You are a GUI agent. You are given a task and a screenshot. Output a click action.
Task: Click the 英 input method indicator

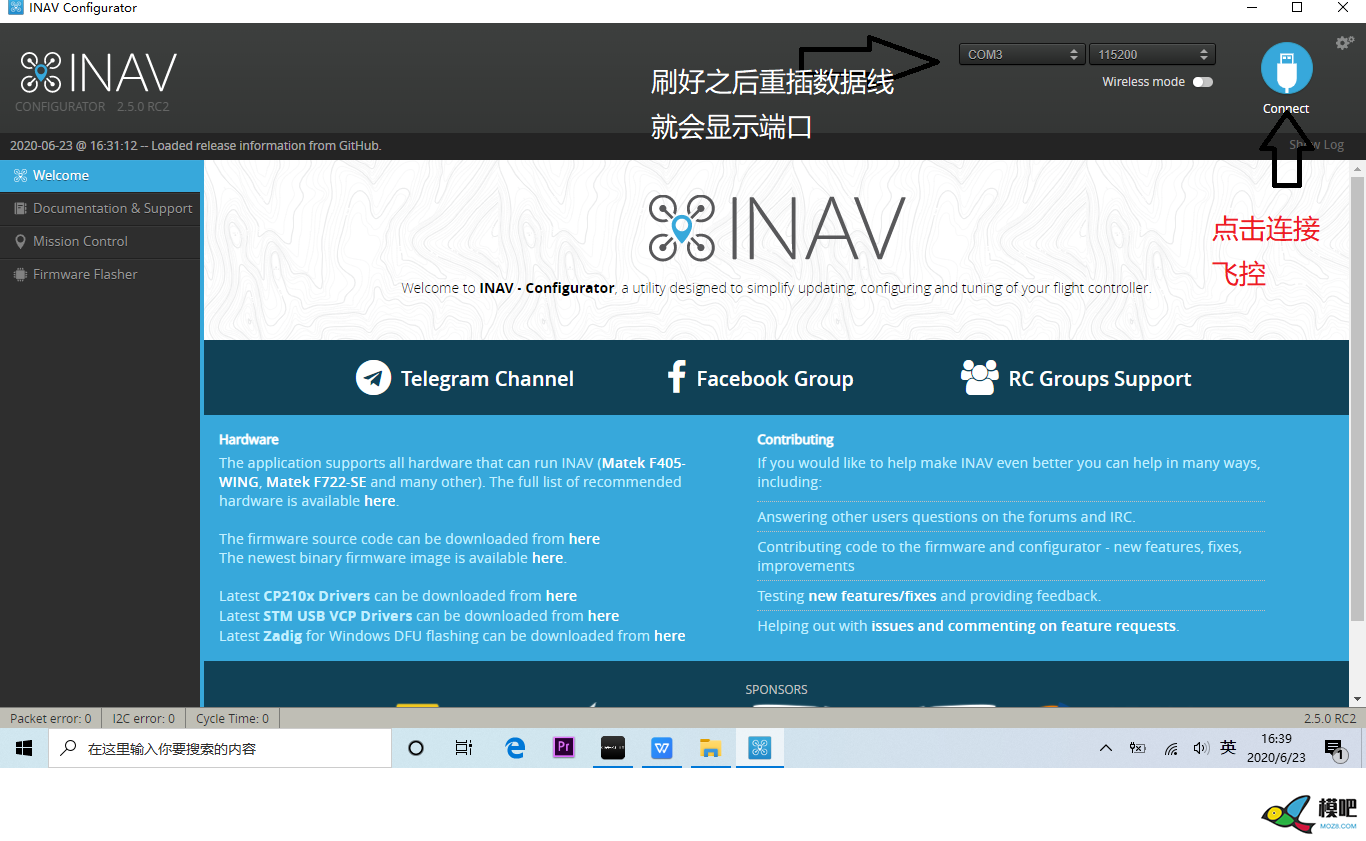click(1228, 748)
